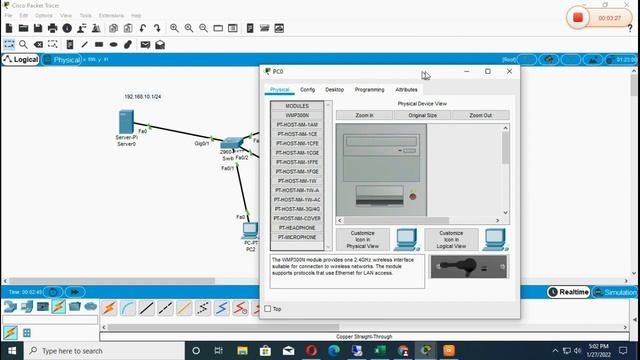640x360 pixels.
Task: Click the Zoom In magnifier in main toolbar
Action: (x=174, y=28)
